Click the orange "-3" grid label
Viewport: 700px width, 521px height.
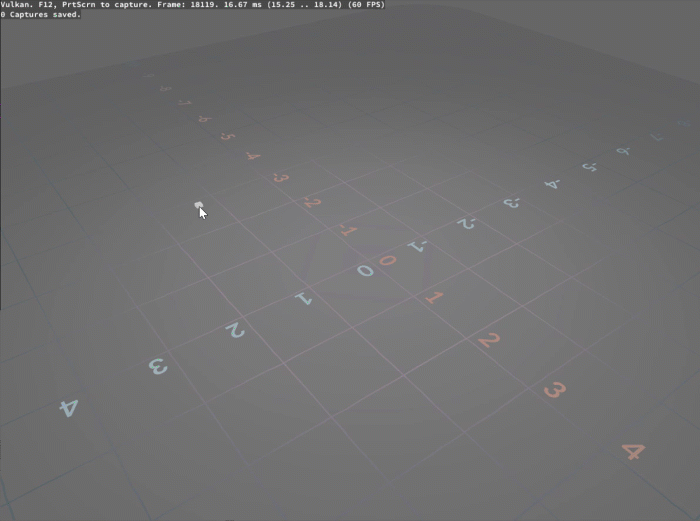[x=281, y=178]
